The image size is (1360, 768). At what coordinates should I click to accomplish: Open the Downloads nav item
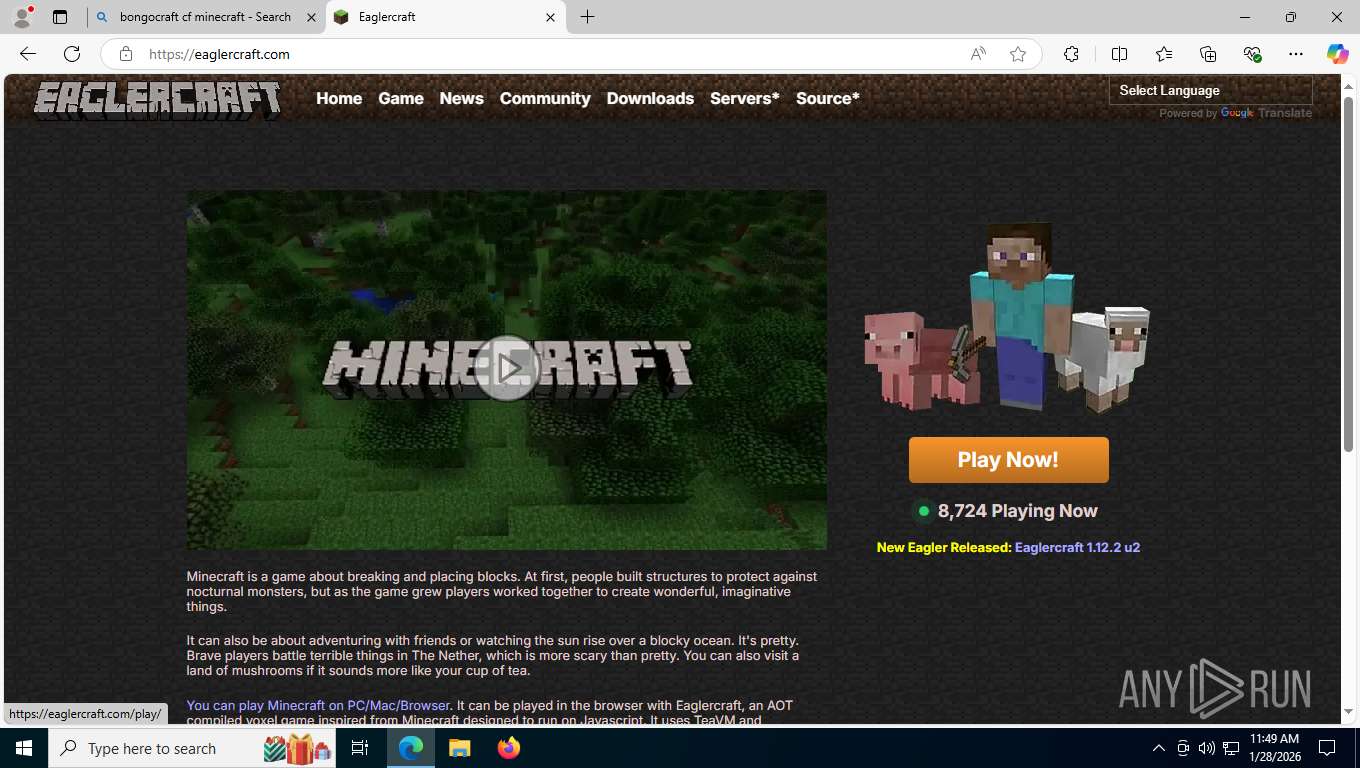tap(650, 98)
